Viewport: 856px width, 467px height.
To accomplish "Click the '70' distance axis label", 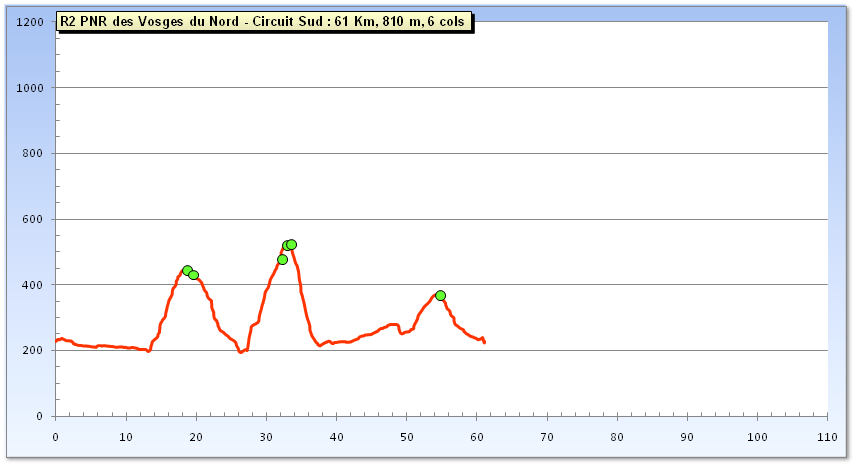I will coord(547,437).
